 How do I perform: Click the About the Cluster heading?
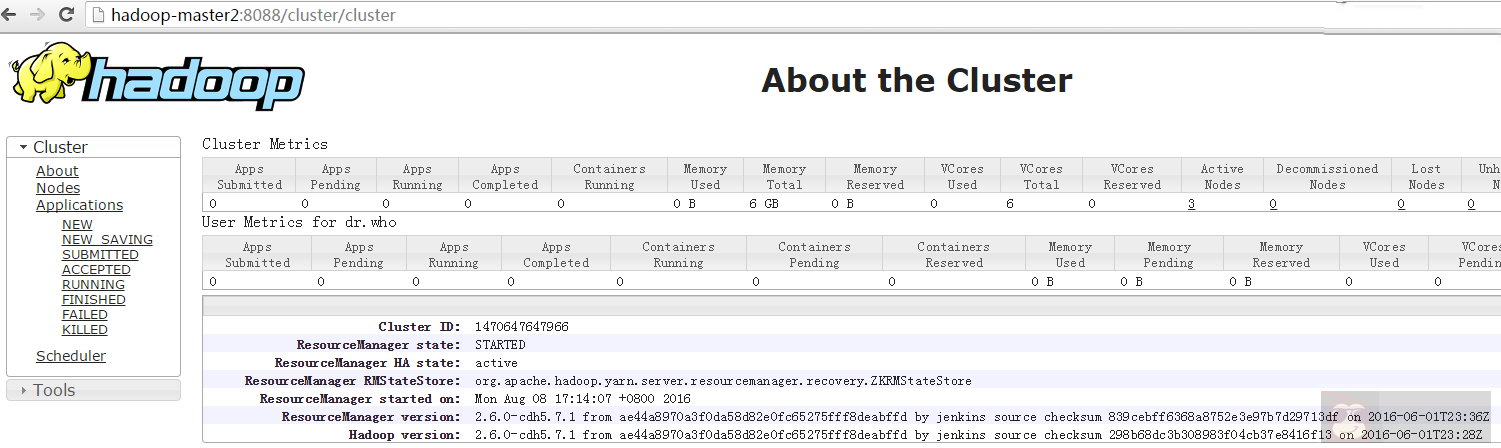tap(917, 80)
